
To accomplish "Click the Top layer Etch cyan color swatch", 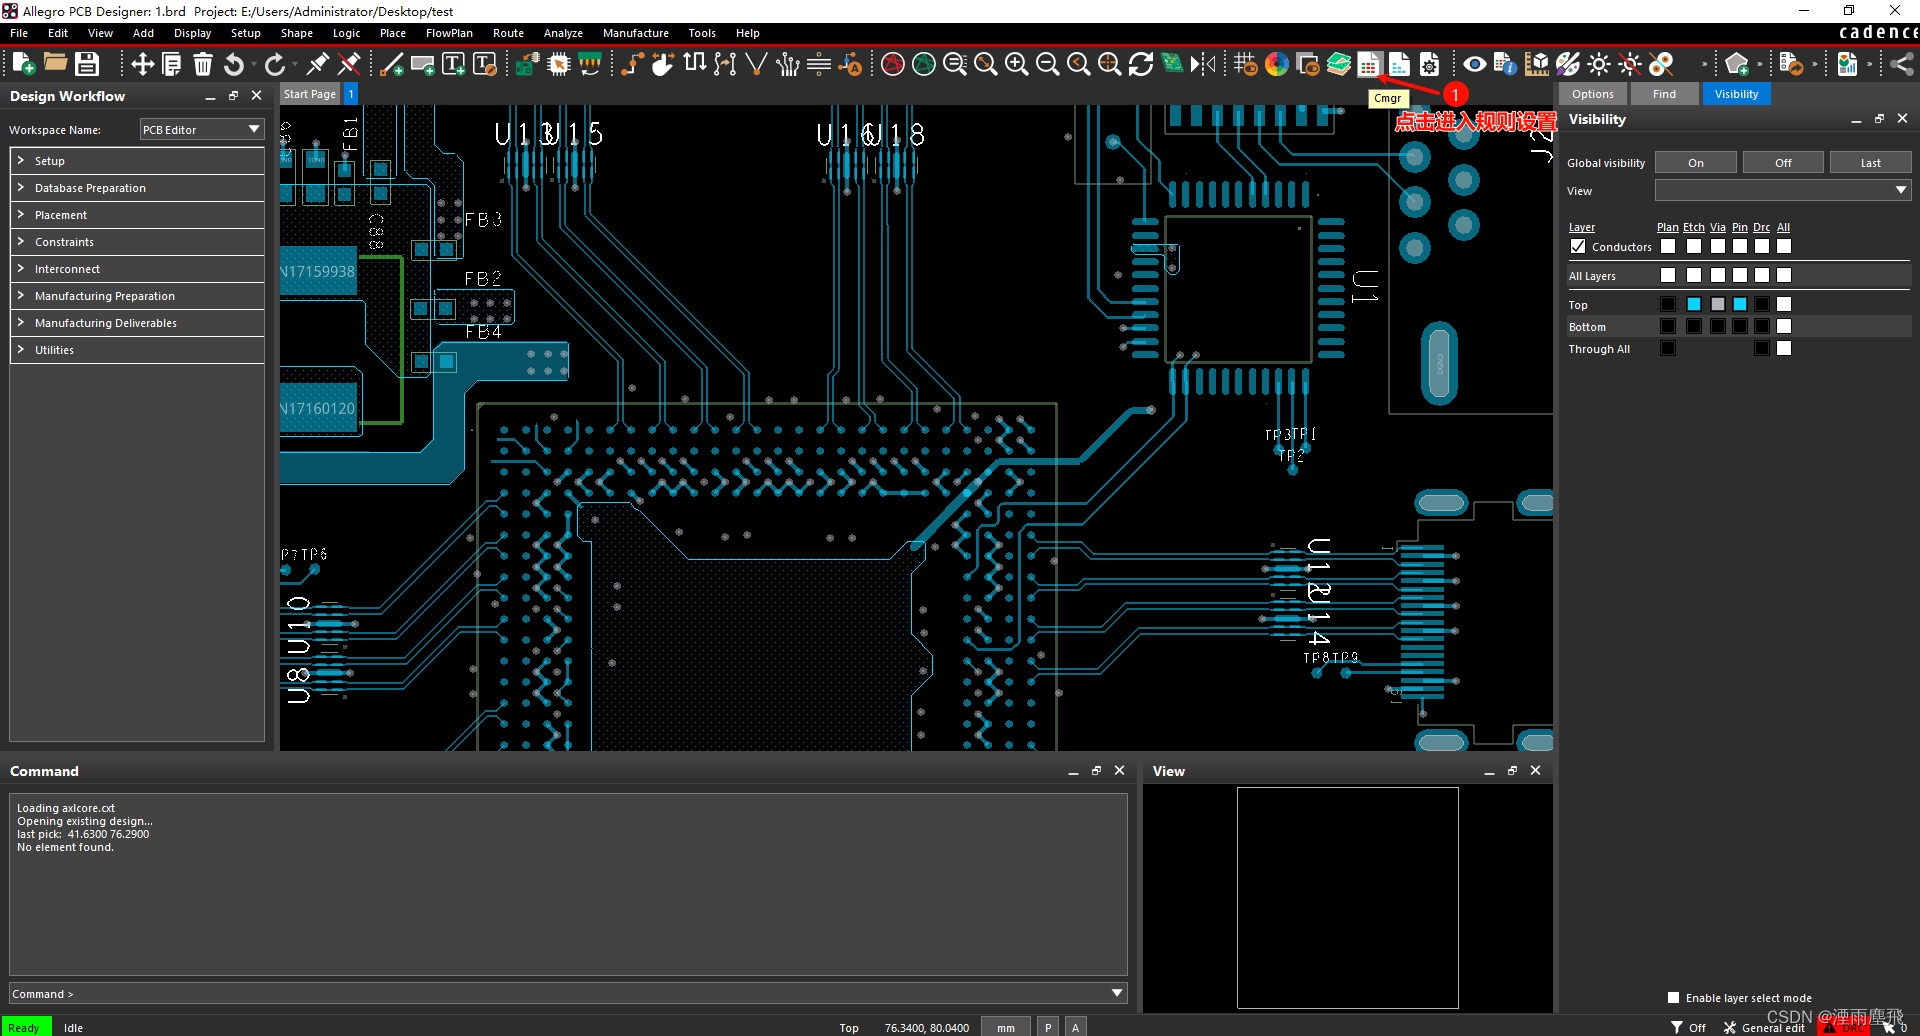I will (x=1694, y=304).
